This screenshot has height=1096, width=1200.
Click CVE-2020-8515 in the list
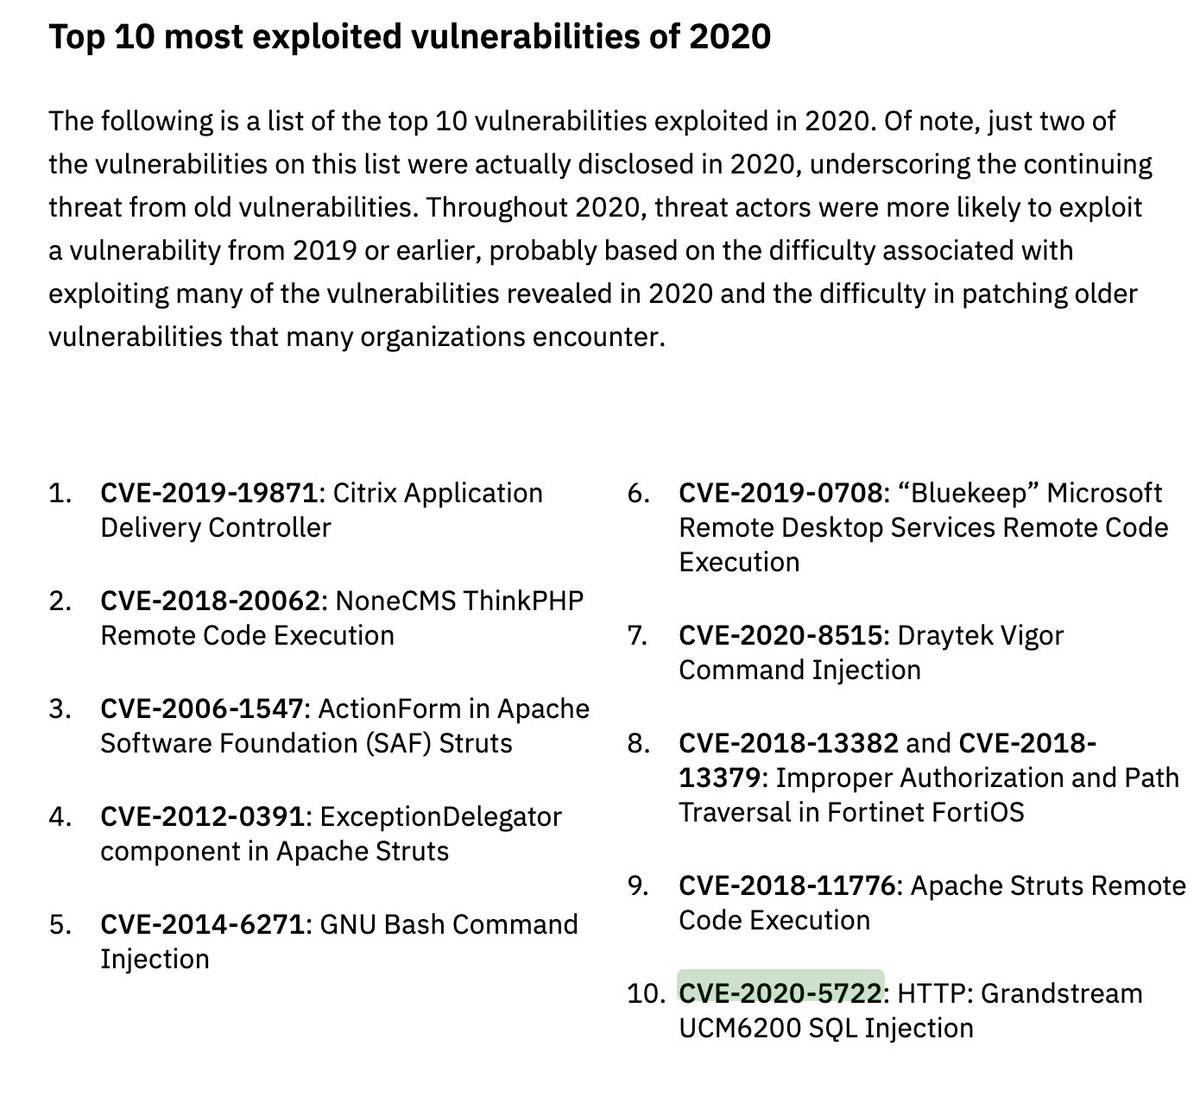tap(781, 636)
